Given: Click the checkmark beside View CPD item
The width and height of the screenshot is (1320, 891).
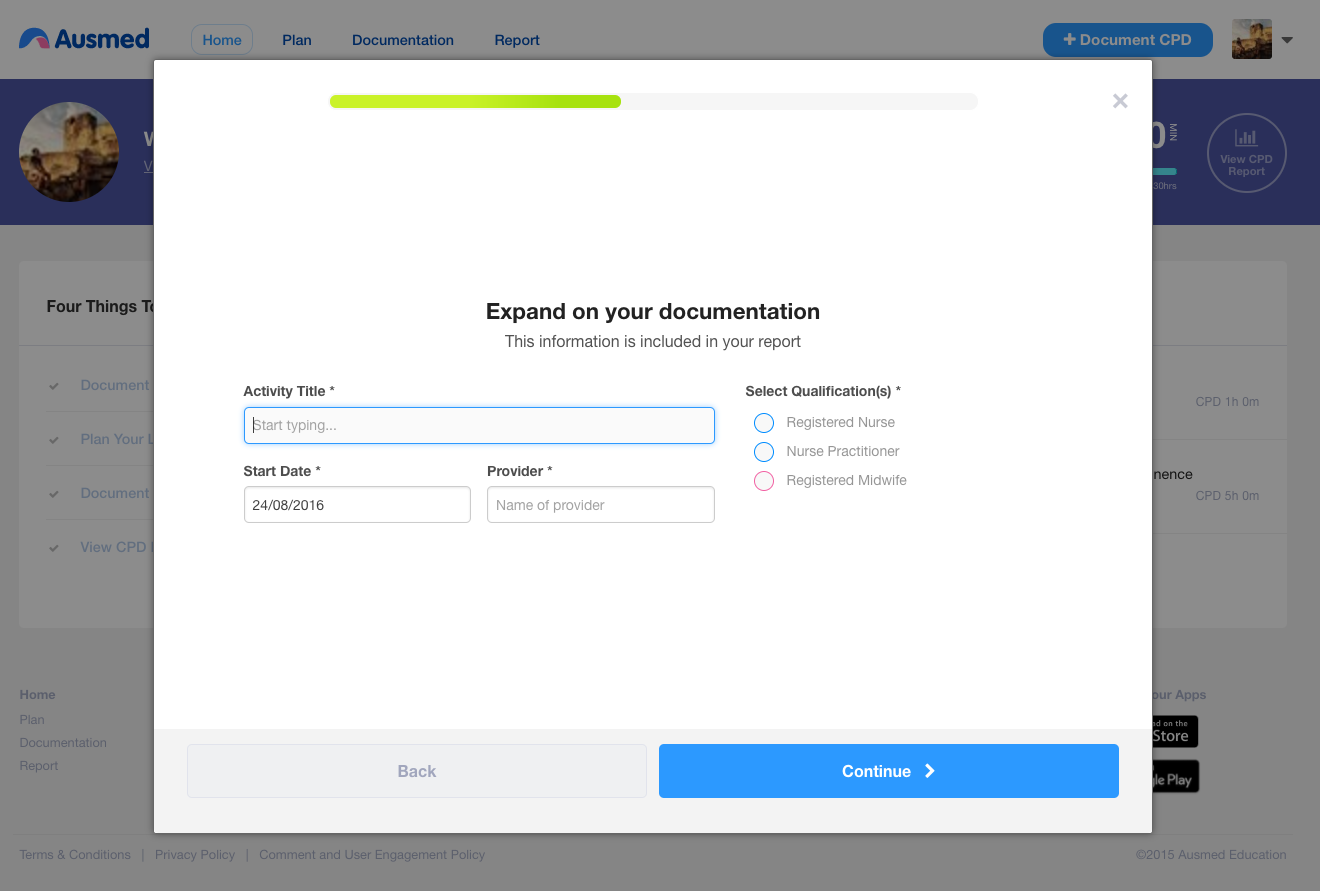Looking at the screenshot, I should [x=54, y=548].
